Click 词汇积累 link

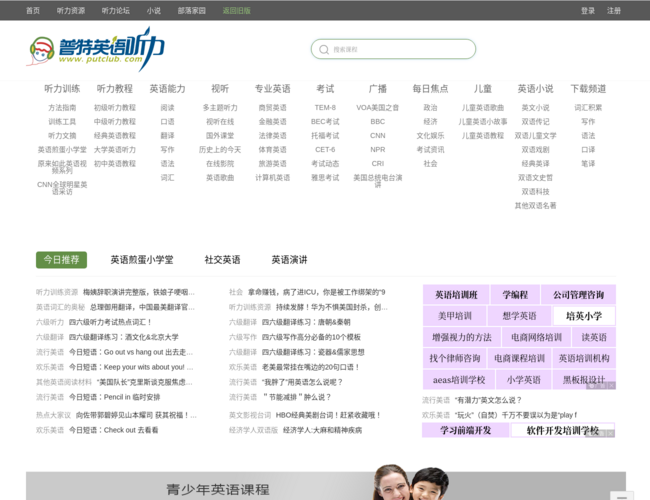point(588,108)
